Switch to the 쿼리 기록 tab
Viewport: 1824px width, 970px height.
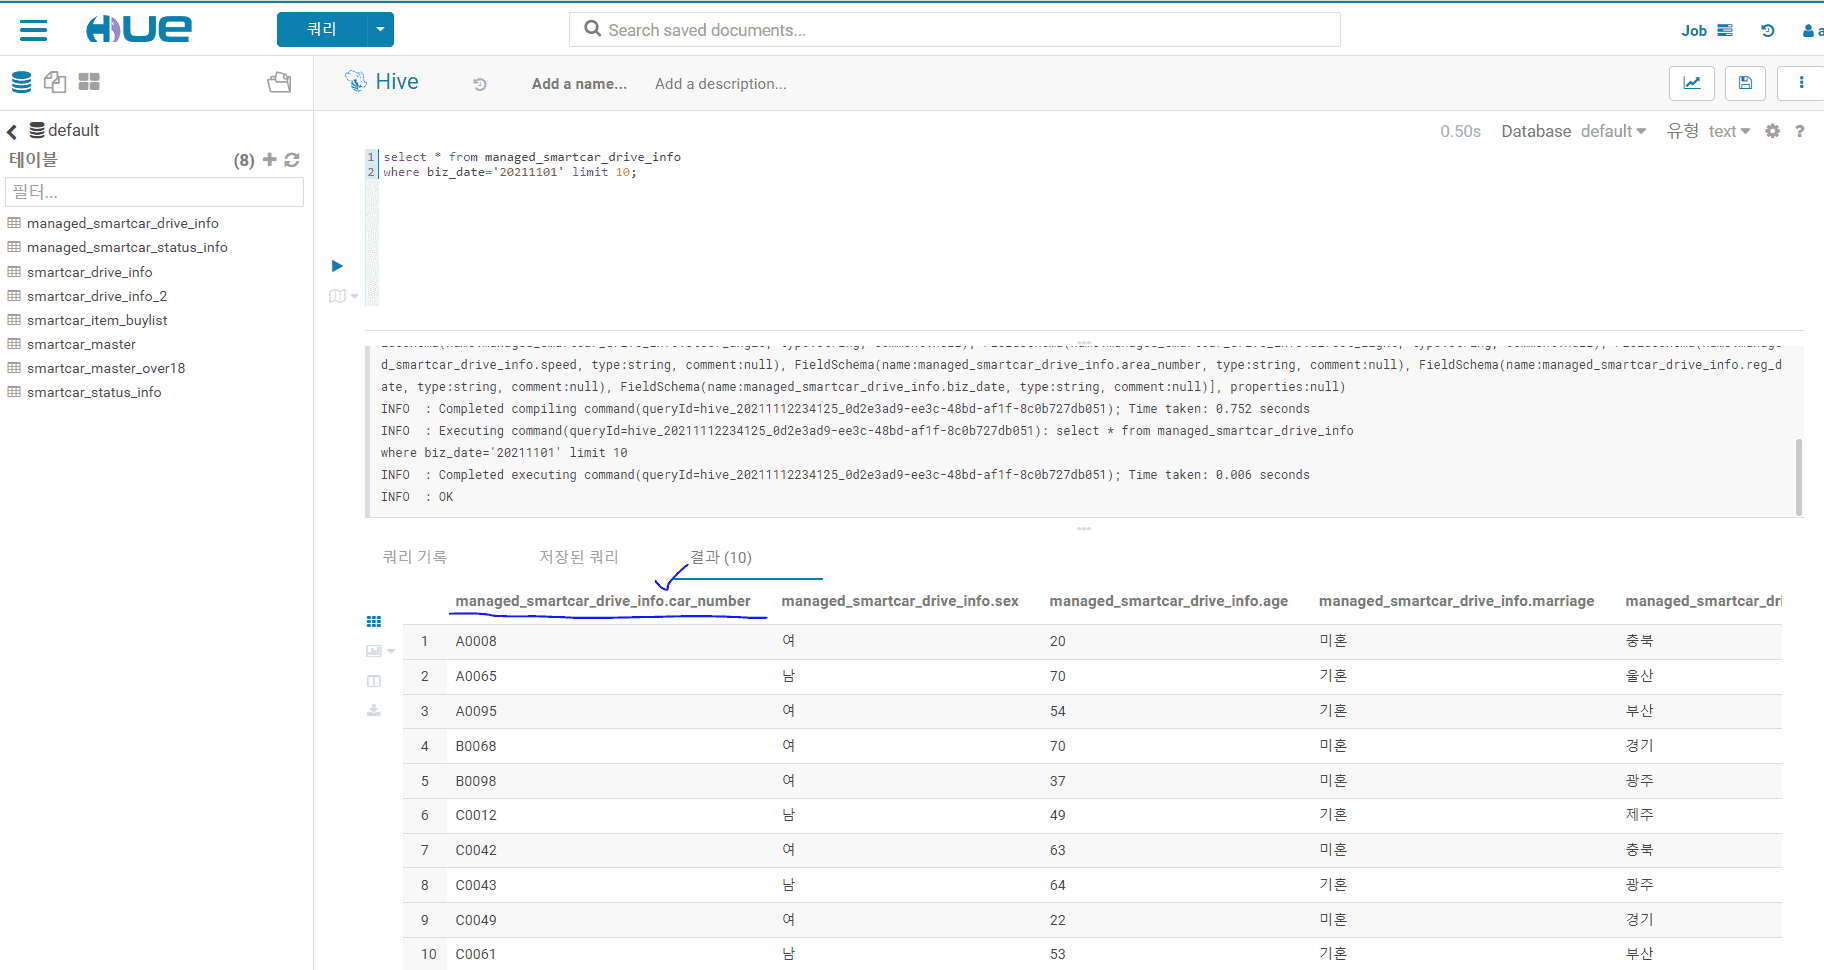pyautogui.click(x=415, y=557)
